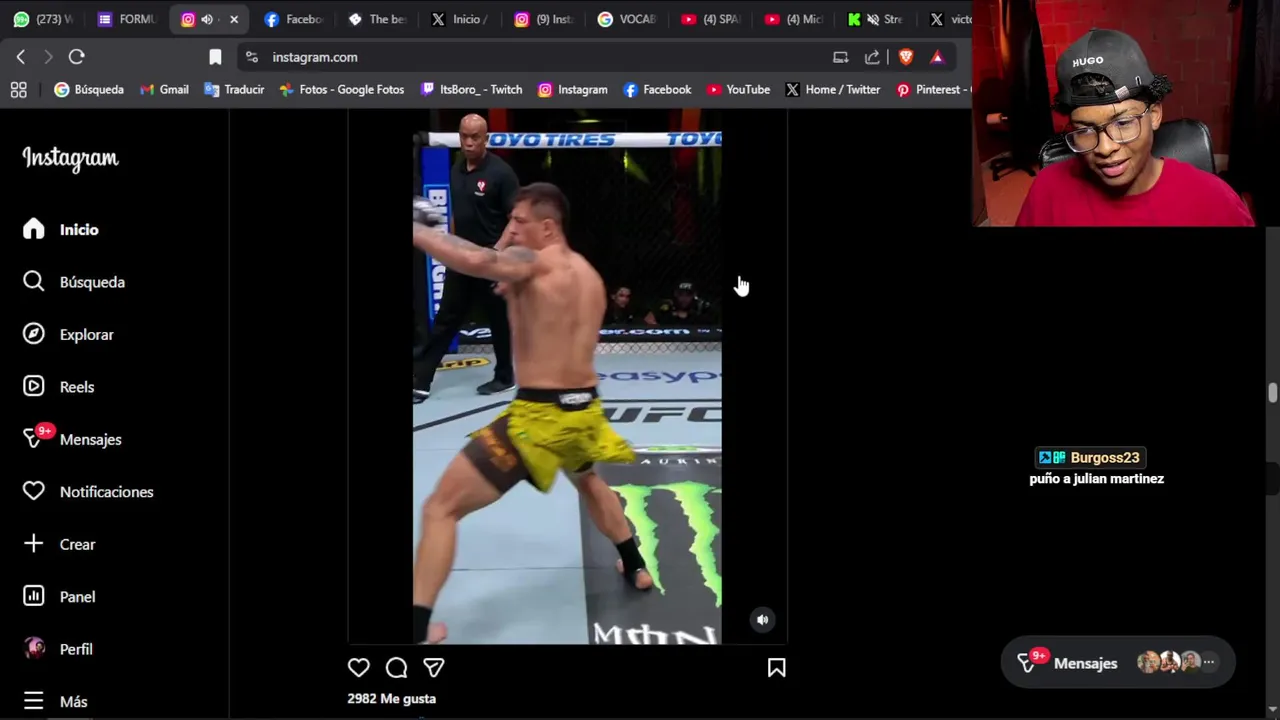Switch to the Google VOCAB tab
The height and width of the screenshot is (720, 1280).
tap(627, 19)
